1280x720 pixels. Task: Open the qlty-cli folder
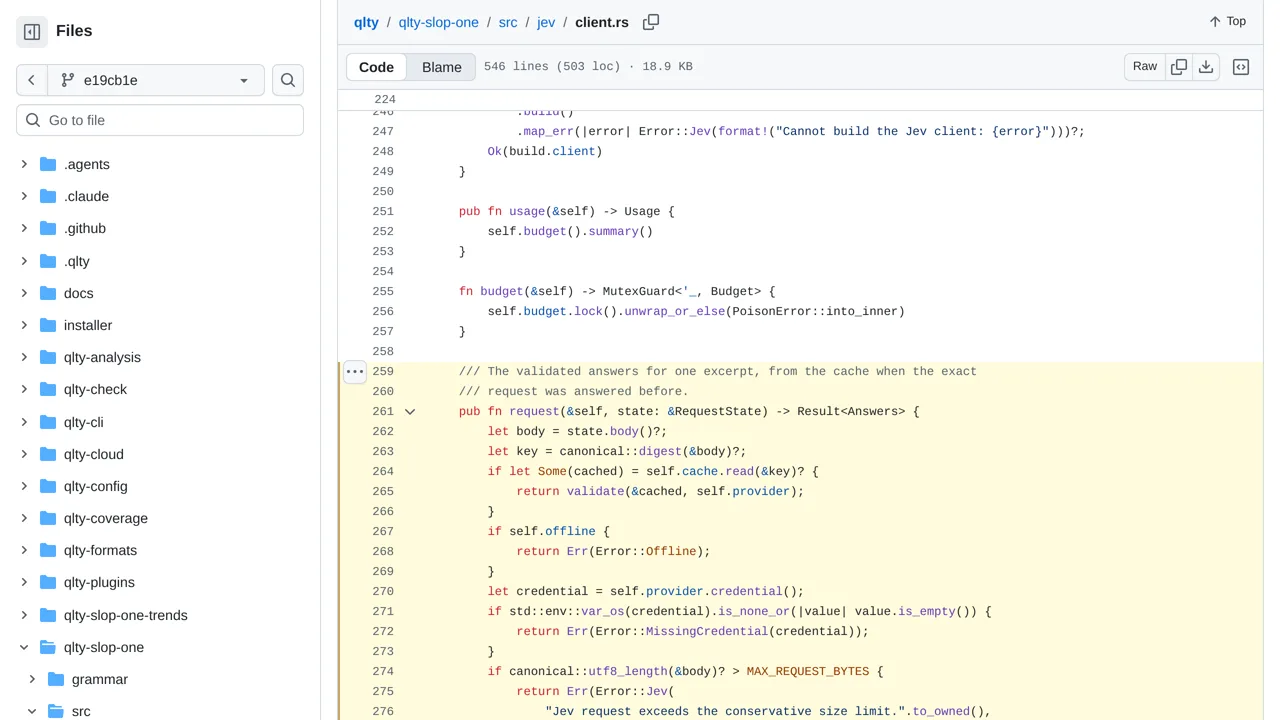[x=83, y=422]
